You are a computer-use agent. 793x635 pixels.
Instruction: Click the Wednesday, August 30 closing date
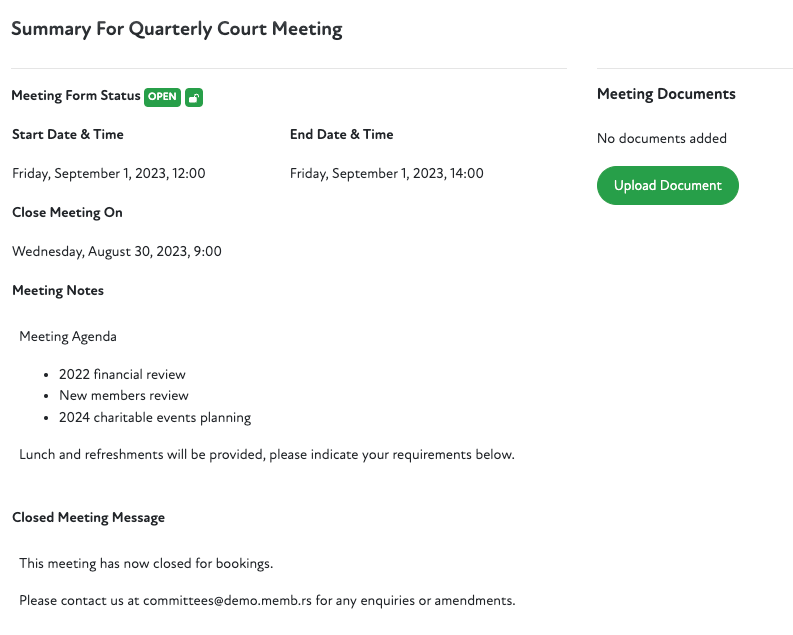pos(117,251)
